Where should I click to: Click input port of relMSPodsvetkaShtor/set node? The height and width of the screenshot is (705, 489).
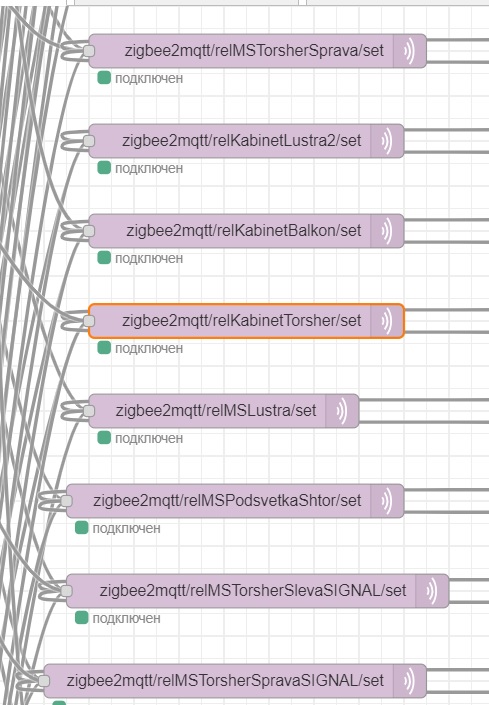pyautogui.click(x=67, y=500)
